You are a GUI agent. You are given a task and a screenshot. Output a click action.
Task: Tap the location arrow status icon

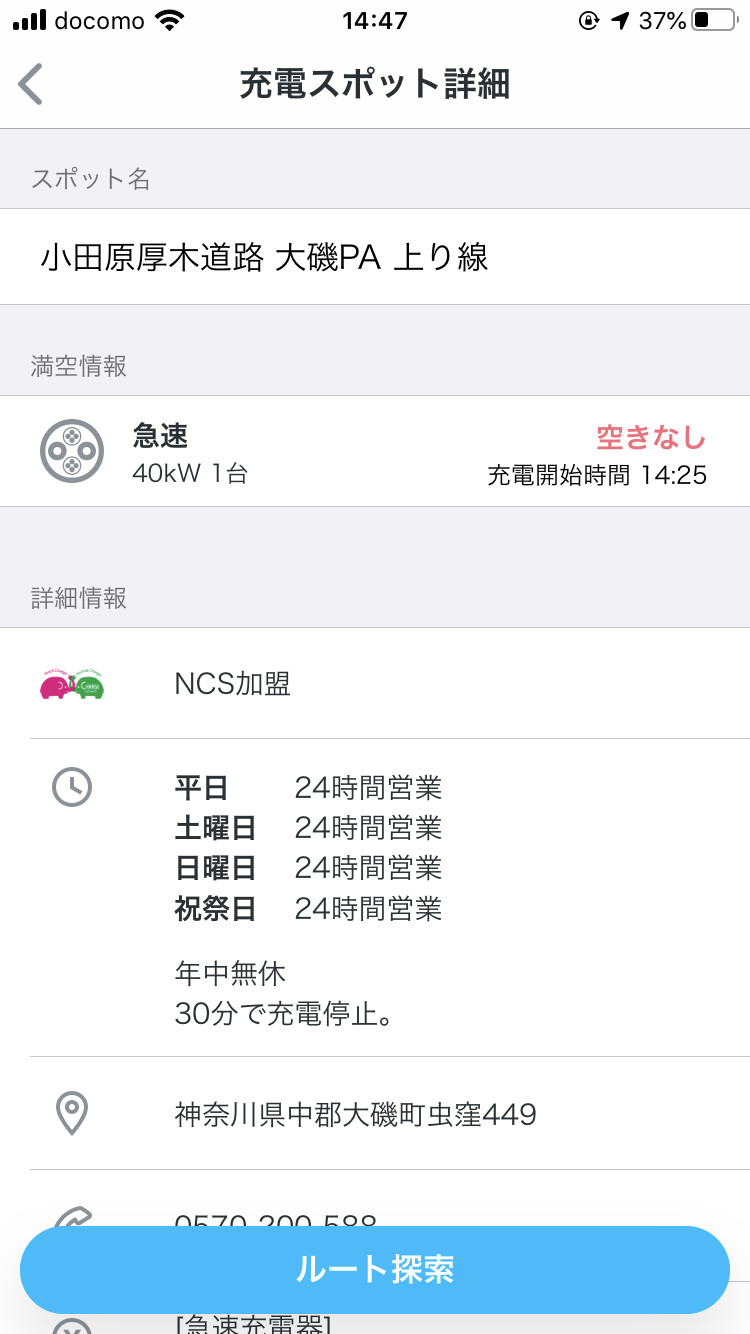click(621, 20)
